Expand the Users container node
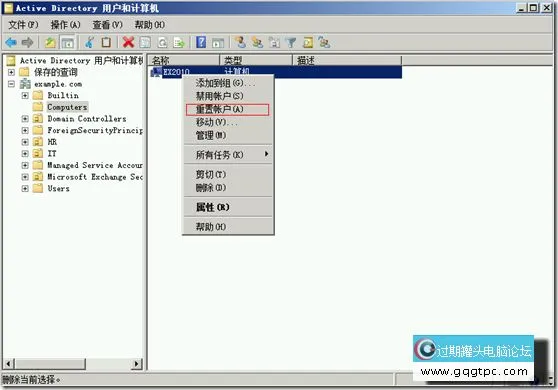The height and width of the screenshot is (390, 558). click(x=25, y=188)
